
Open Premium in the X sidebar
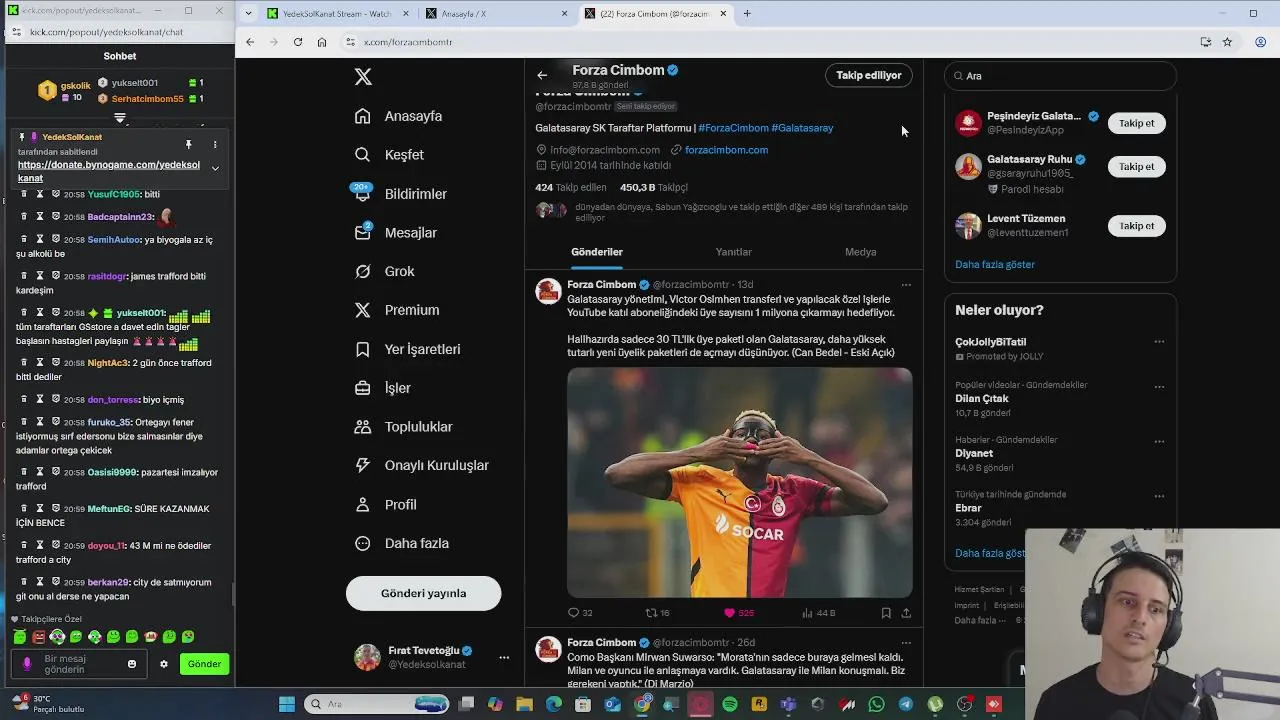tap(396, 310)
